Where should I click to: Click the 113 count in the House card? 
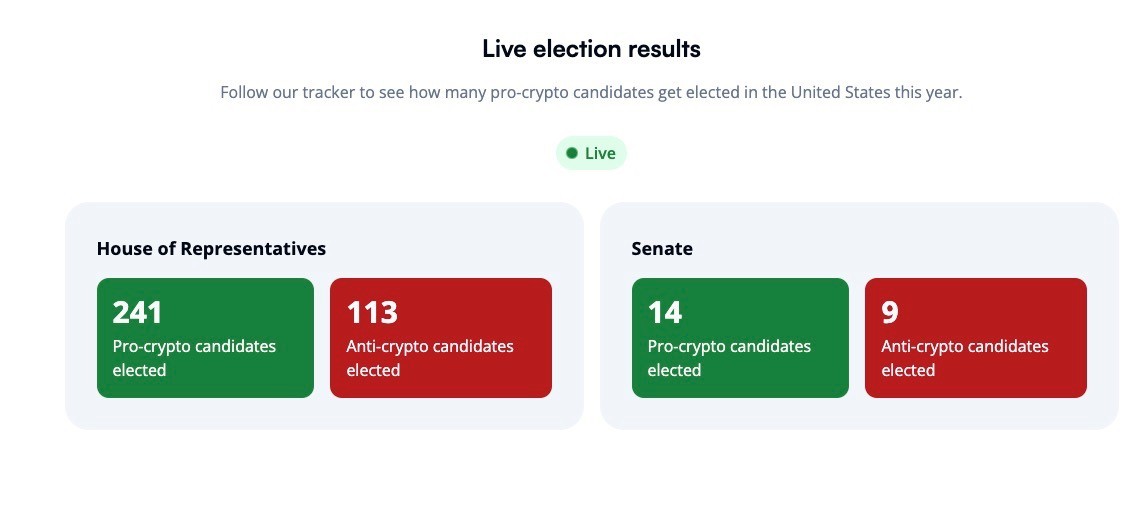coord(372,312)
